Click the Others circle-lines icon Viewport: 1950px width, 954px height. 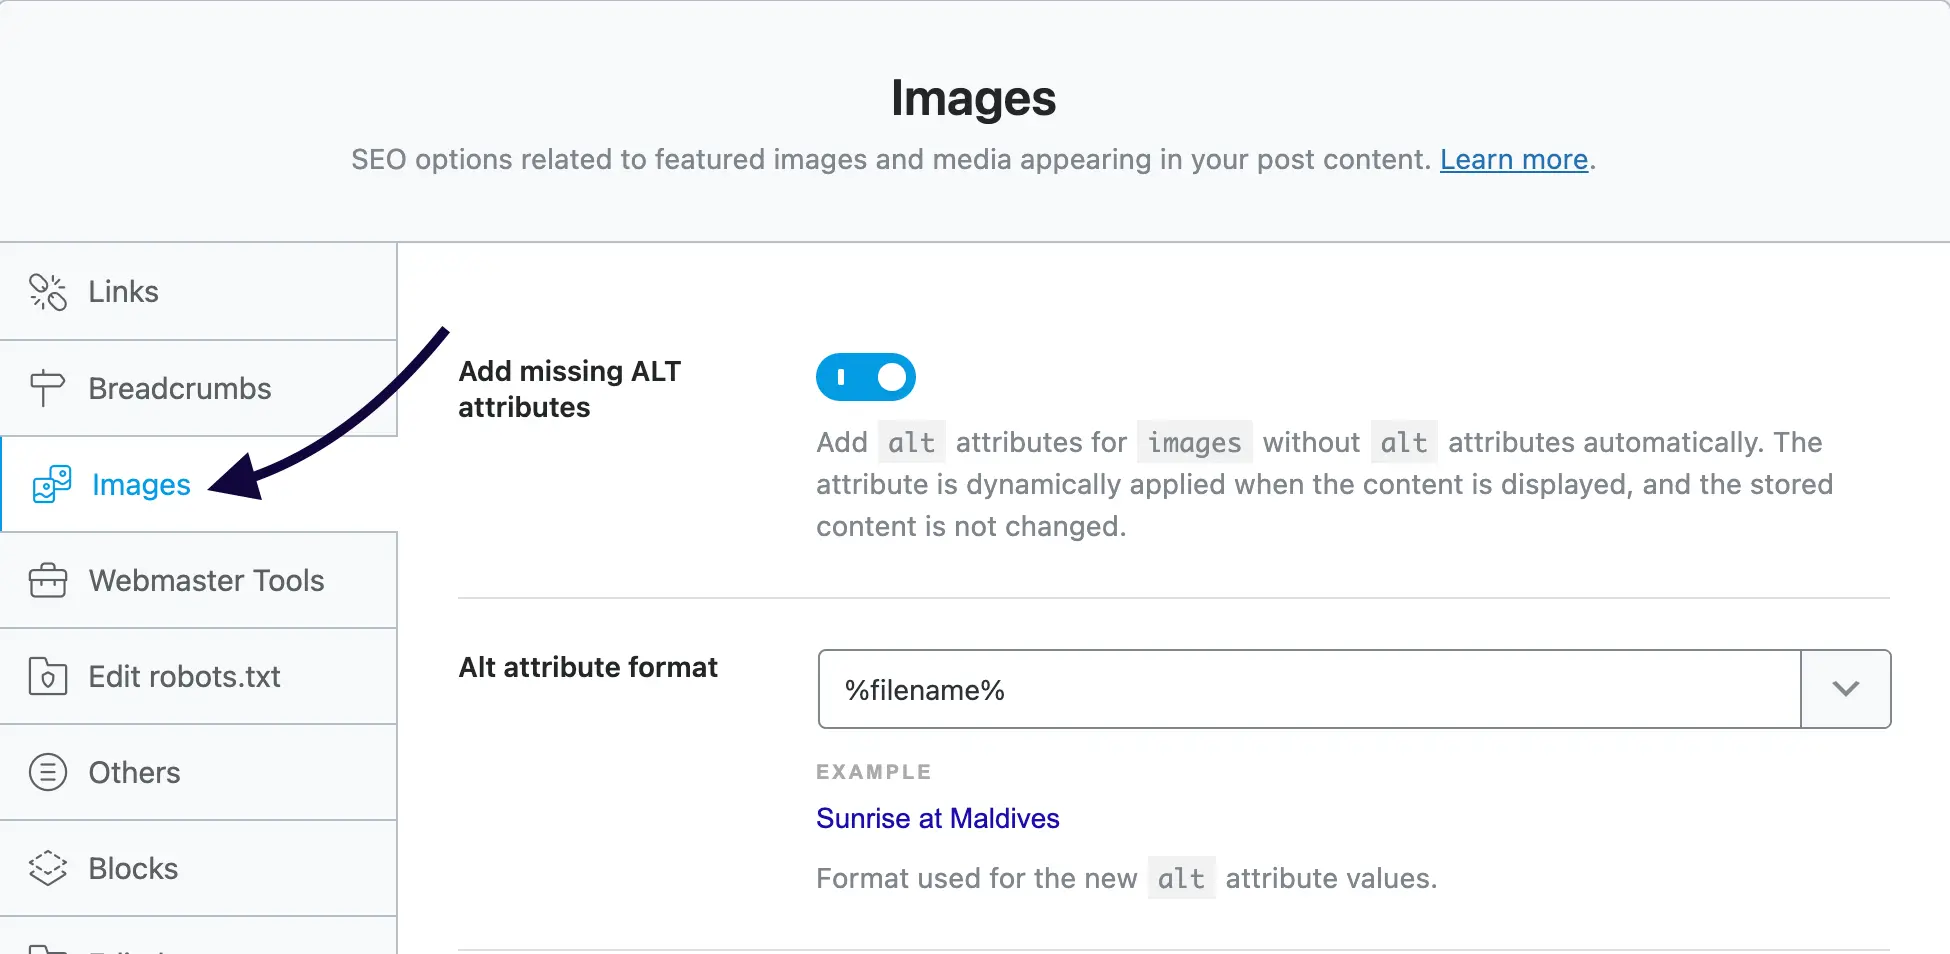(47, 772)
